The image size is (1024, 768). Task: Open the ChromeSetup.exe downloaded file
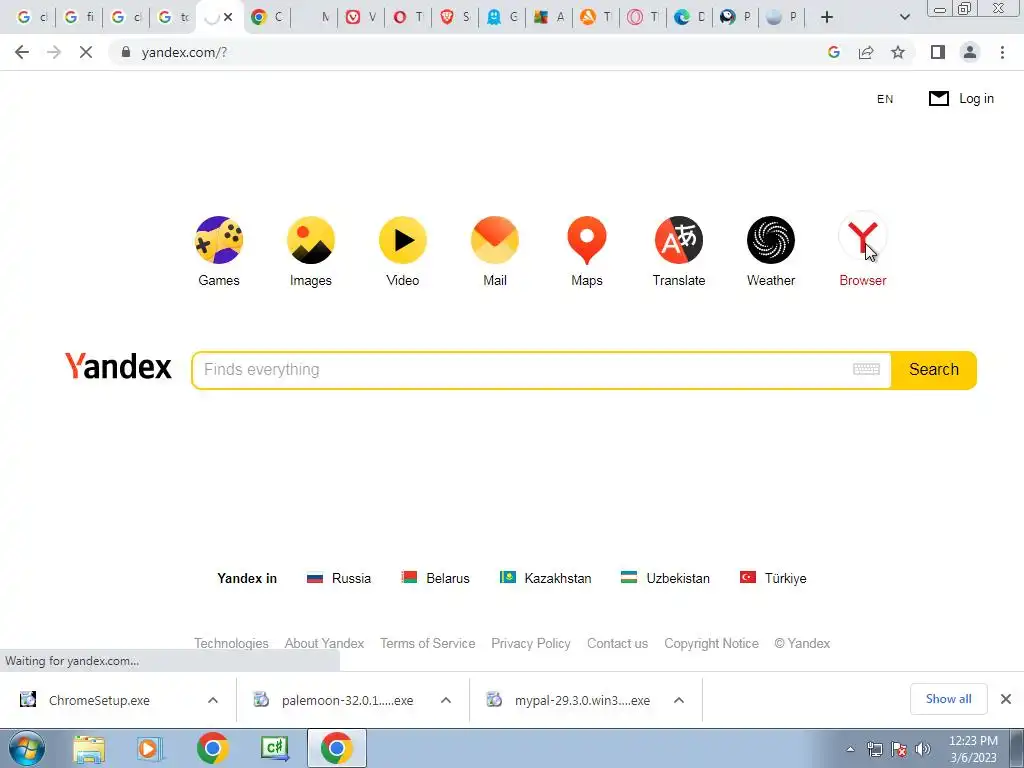[x=98, y=700]
